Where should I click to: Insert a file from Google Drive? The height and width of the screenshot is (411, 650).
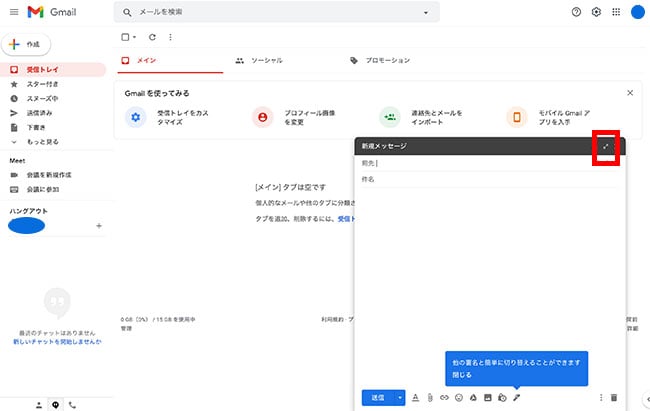[473, 398]
